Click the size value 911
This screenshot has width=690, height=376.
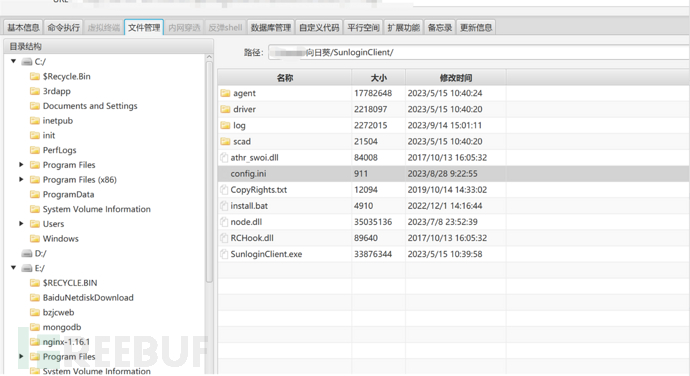(x=361, y=173)
